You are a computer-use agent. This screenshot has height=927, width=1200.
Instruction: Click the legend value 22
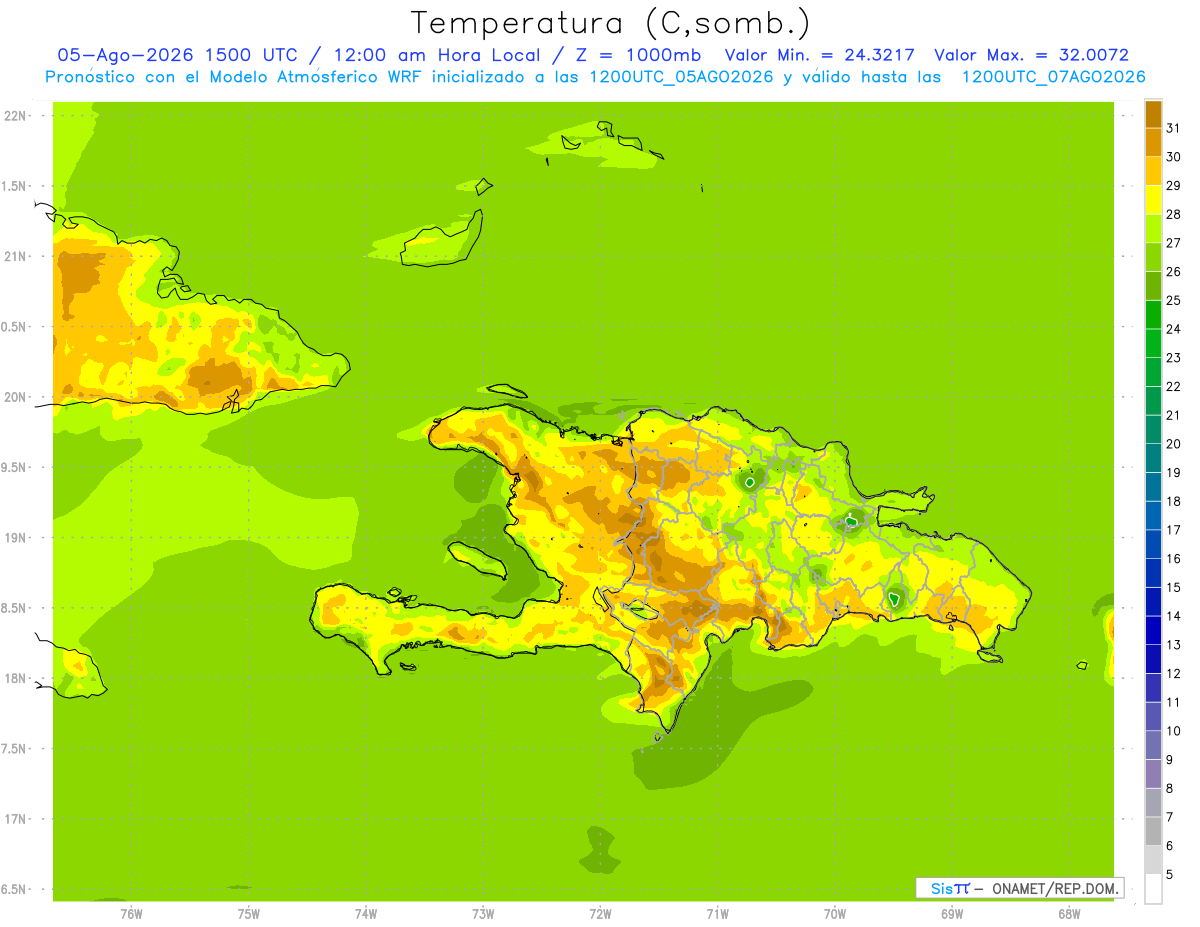[1174, 386]
